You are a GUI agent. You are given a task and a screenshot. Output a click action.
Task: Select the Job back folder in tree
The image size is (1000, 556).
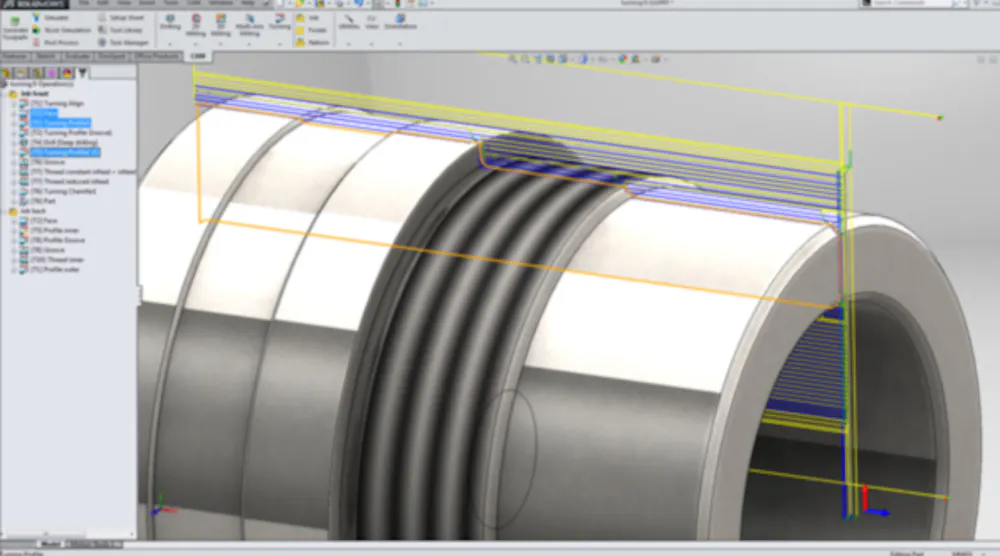coord(33,211)
